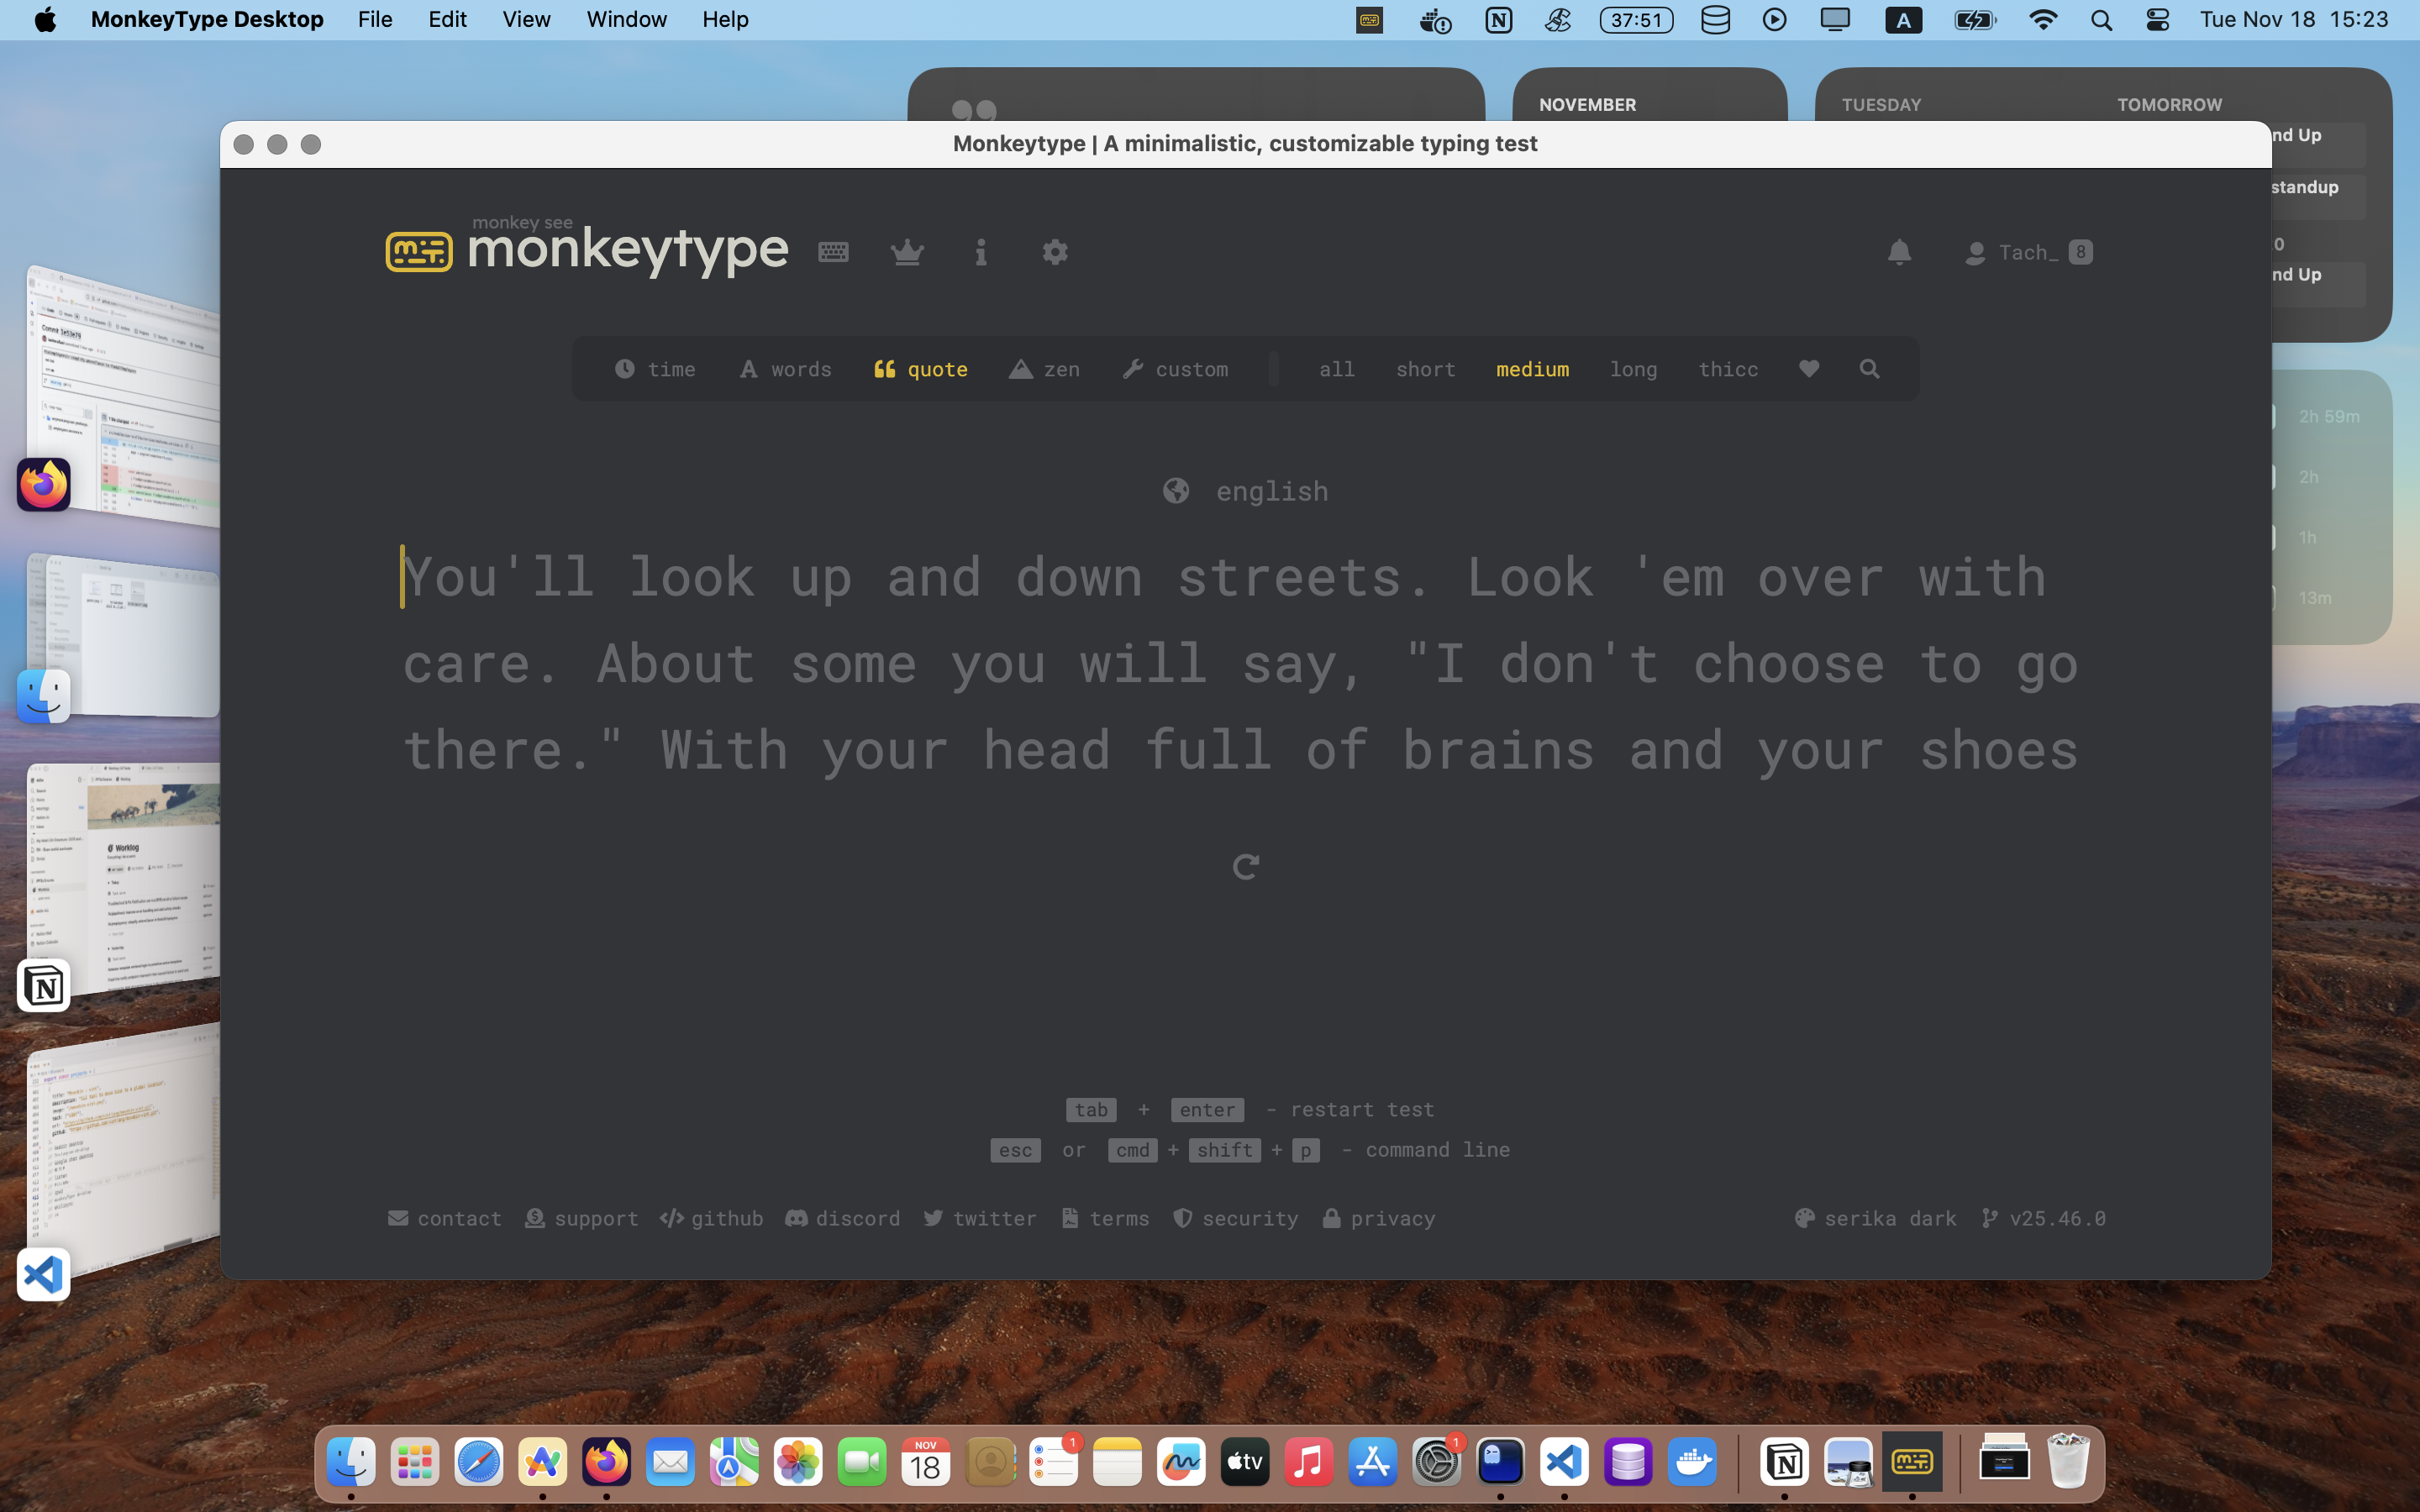
Task: Select the words test mode
Action: coord(785,369)
